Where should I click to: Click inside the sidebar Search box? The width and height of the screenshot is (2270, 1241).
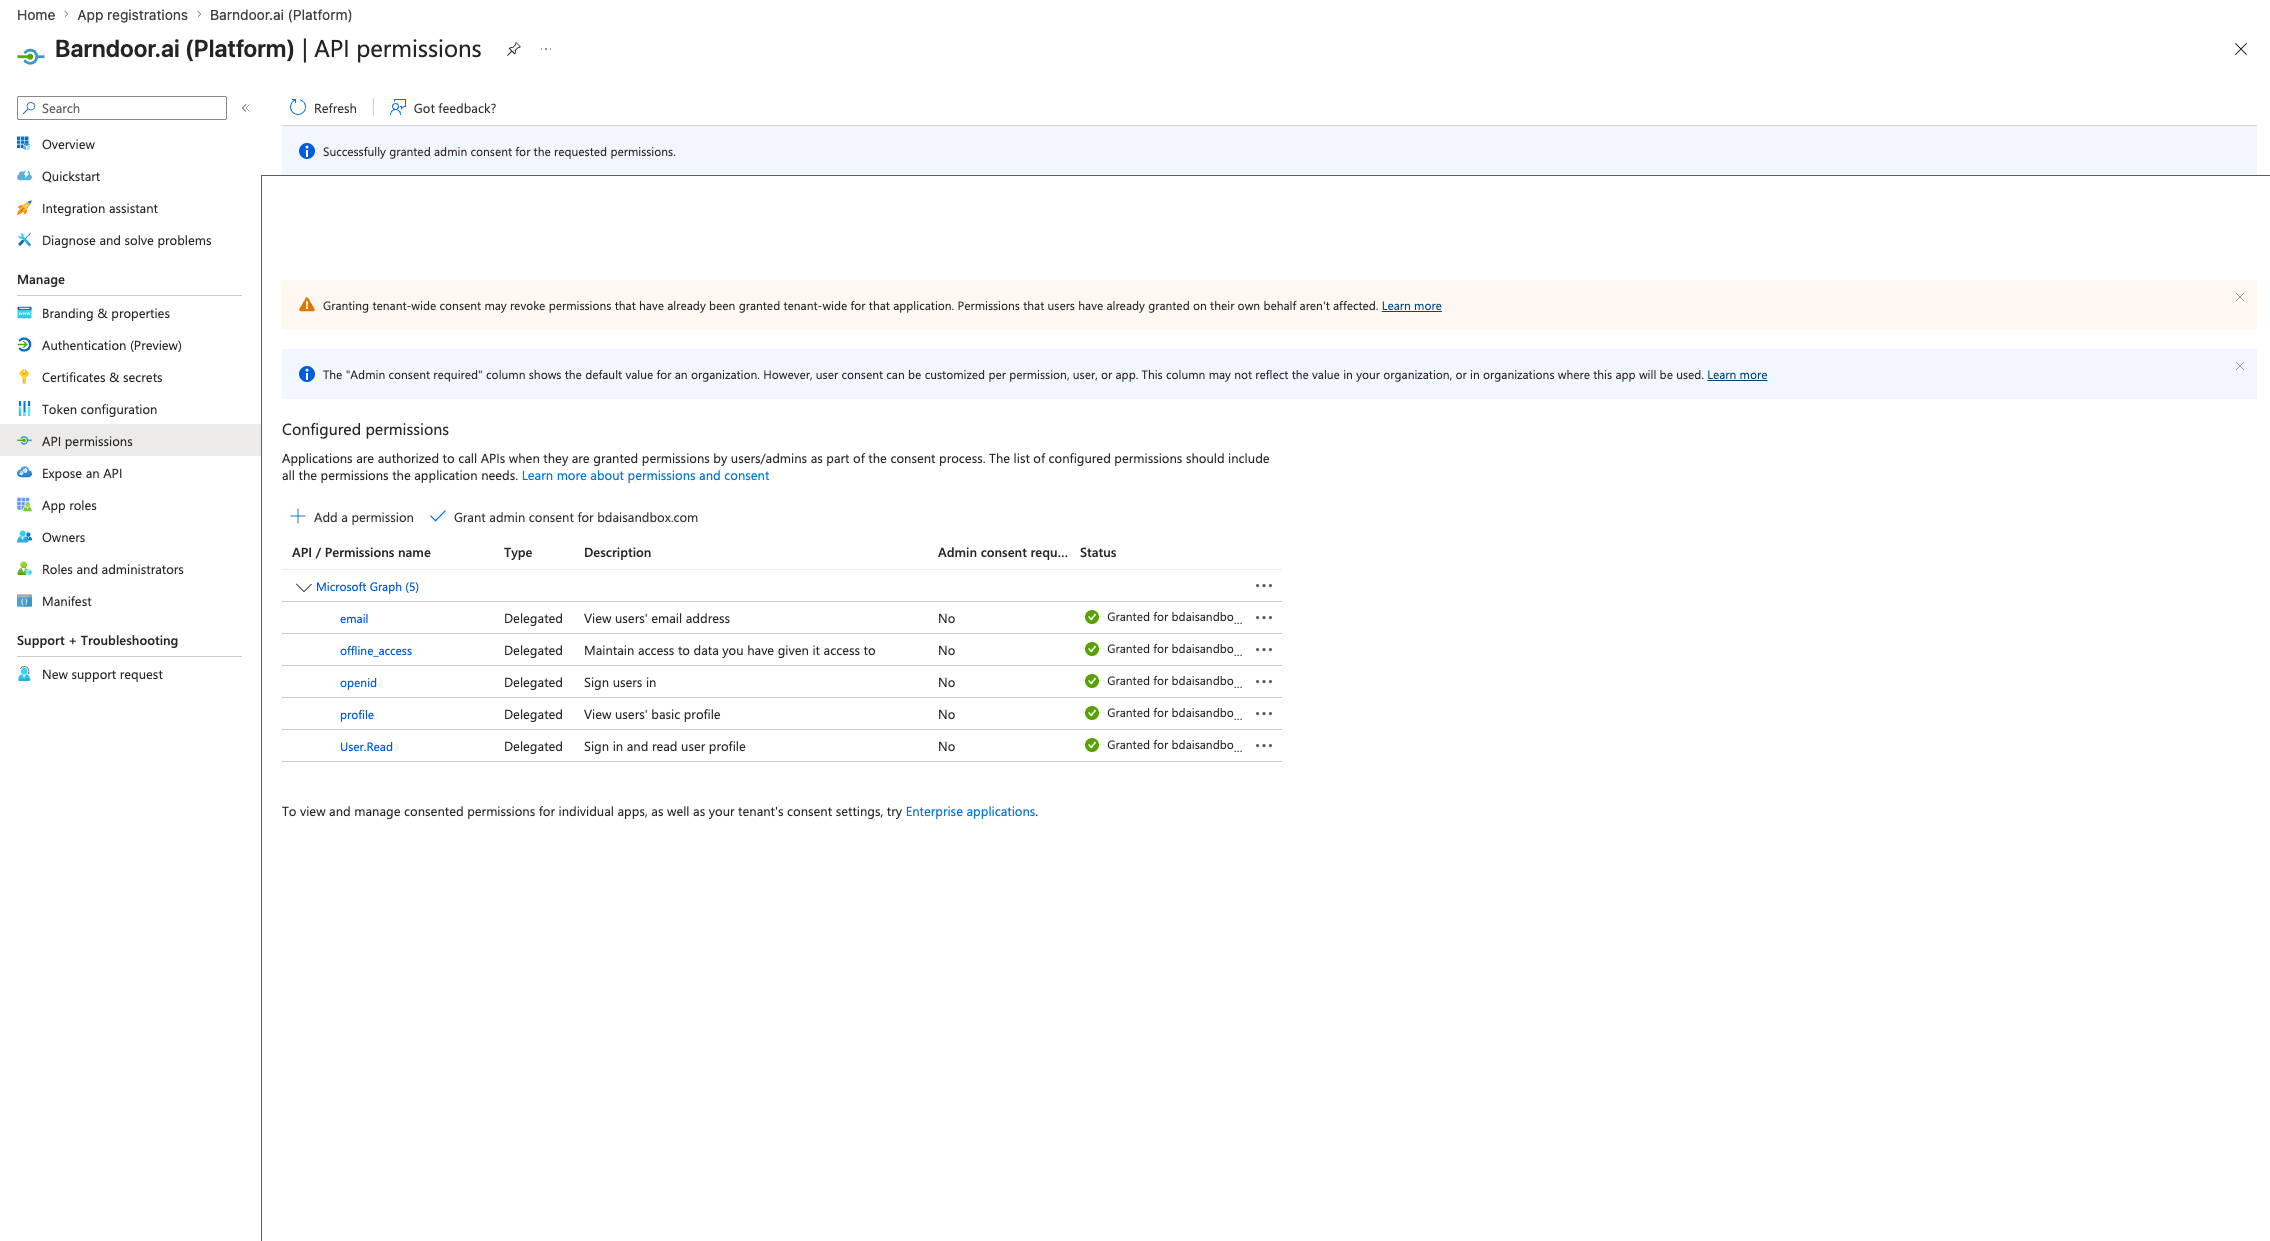122,108
